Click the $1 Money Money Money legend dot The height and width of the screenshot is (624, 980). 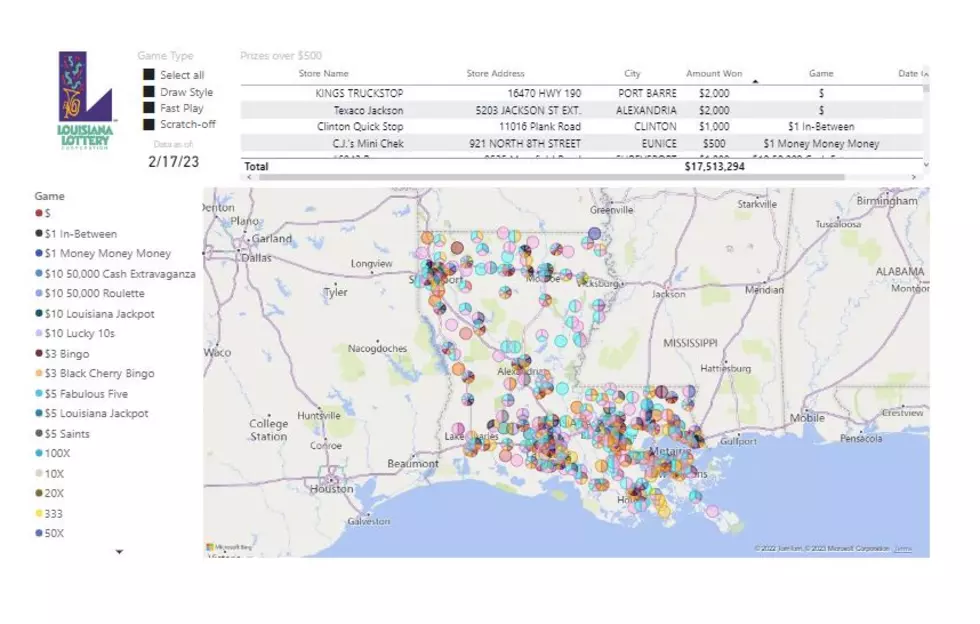tap(39, 253)
